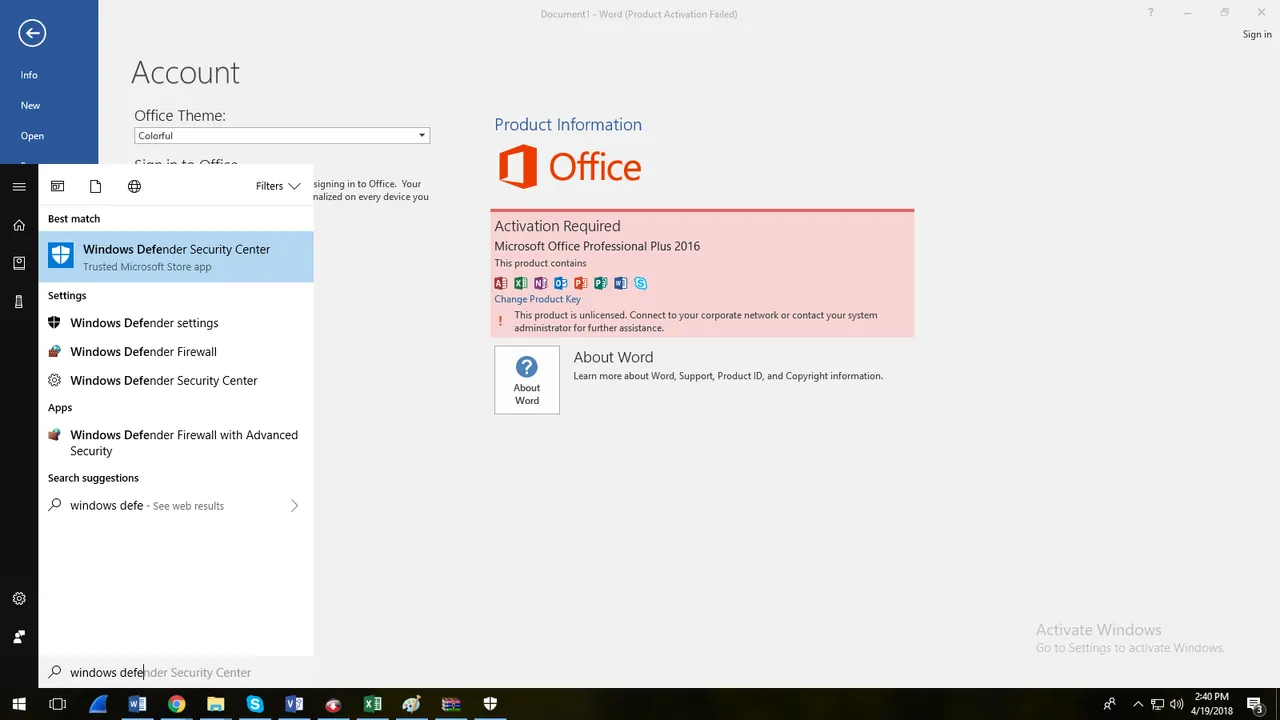
Task: Open the Paint palette app on taskbar
Action: click(411, 704)
